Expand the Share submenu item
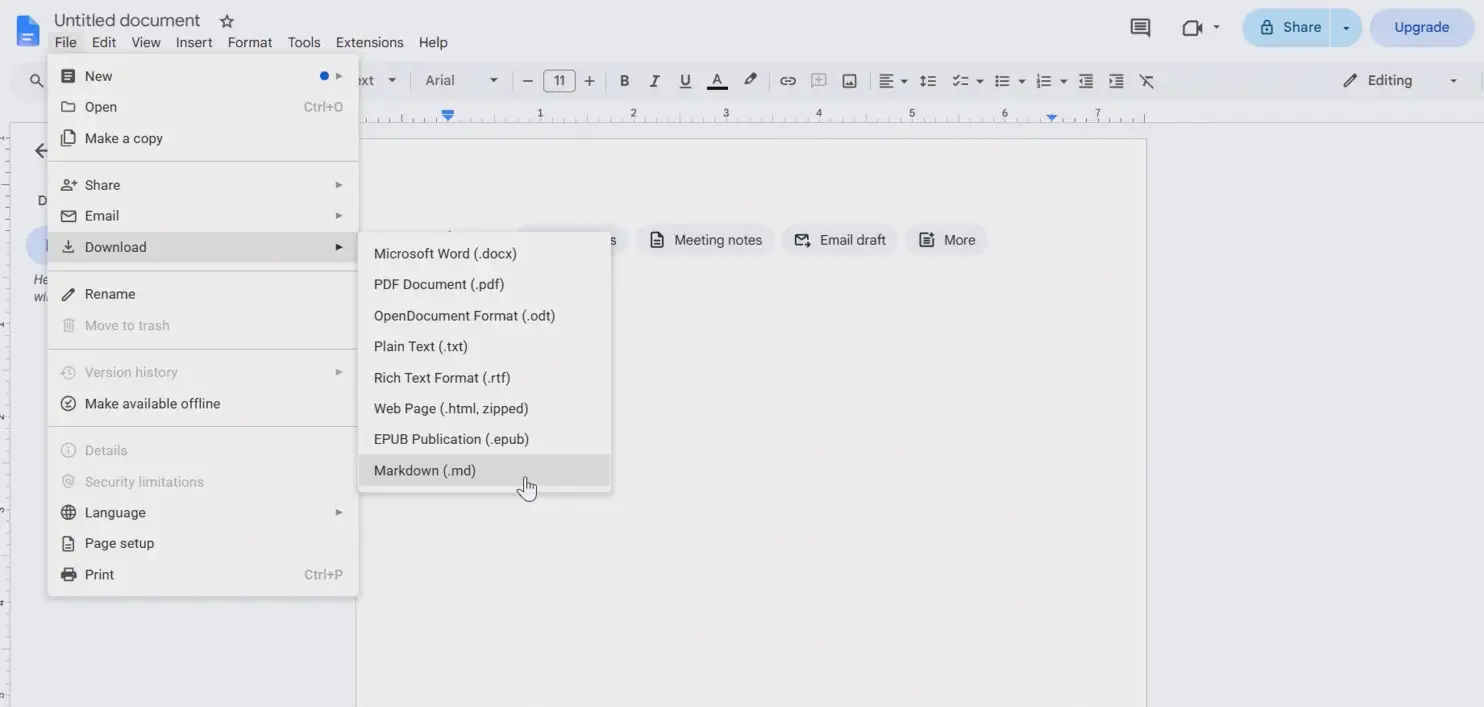Viewport: 1484px width, 707px height. [203, 185]
